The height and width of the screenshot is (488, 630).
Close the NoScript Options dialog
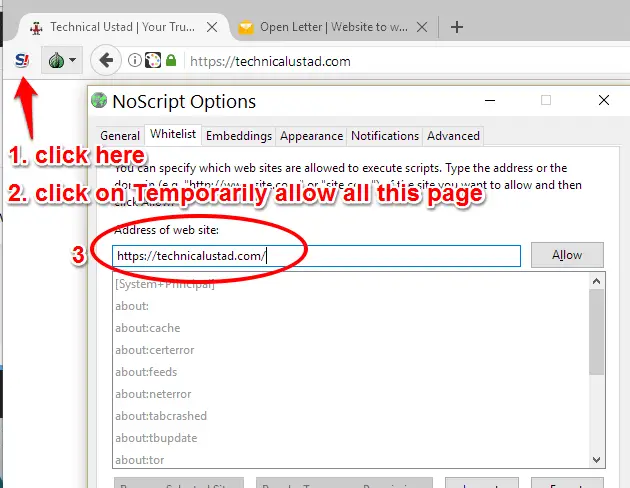click(x=604, y=100)
